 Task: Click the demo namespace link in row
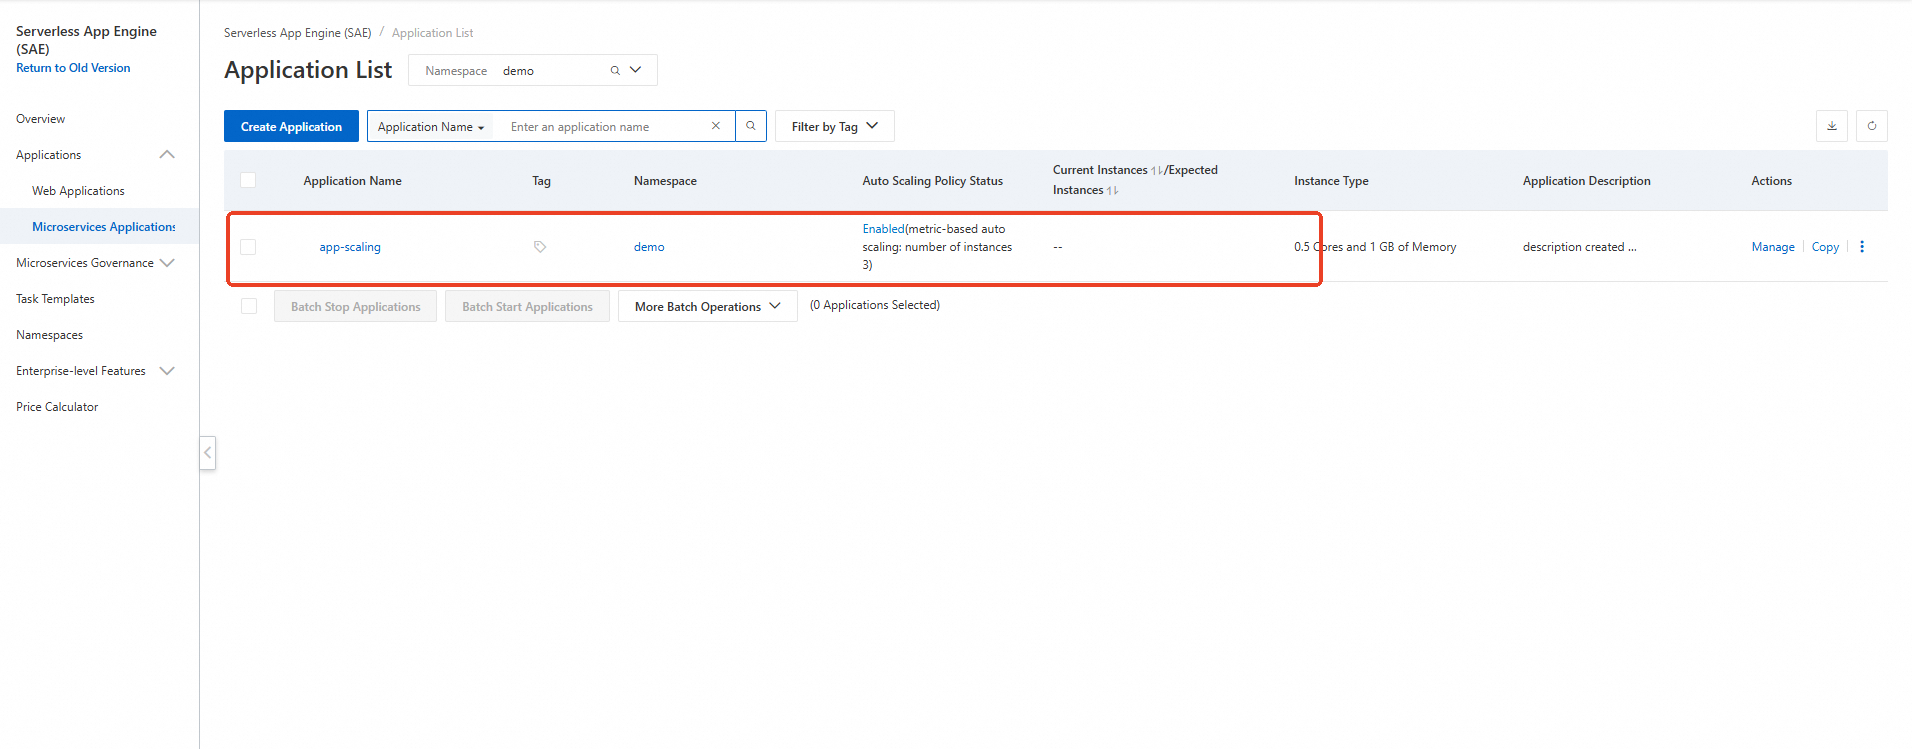point(649,247)
